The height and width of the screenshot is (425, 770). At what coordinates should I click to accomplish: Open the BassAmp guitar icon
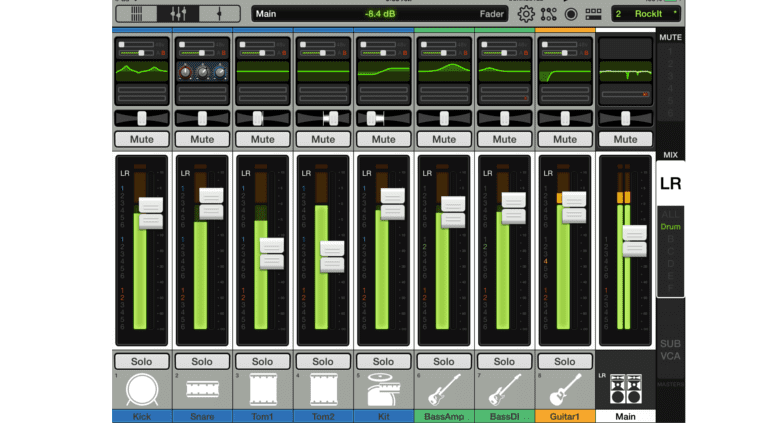(x=444, y=390)
